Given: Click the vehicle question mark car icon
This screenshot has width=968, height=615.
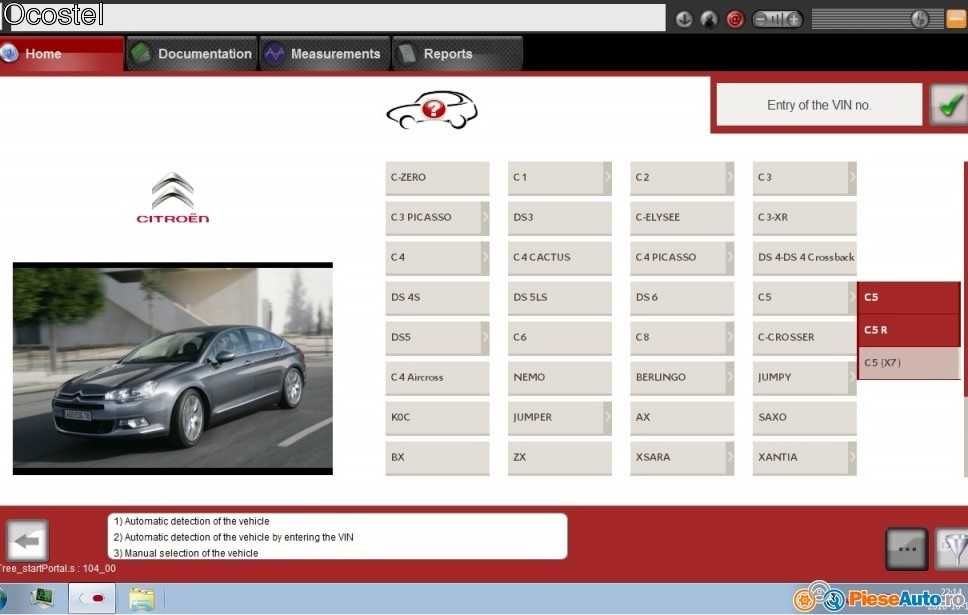Looking at the screenshot, I should click(x=432, y=111).
